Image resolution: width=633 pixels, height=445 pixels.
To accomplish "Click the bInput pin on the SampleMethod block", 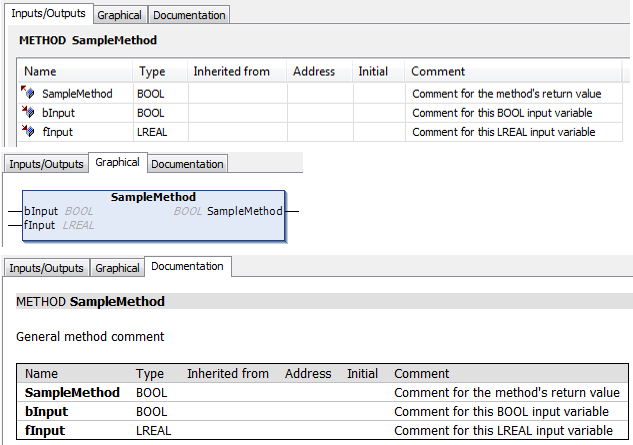I will pyautogui.click(x=41, y=211).
